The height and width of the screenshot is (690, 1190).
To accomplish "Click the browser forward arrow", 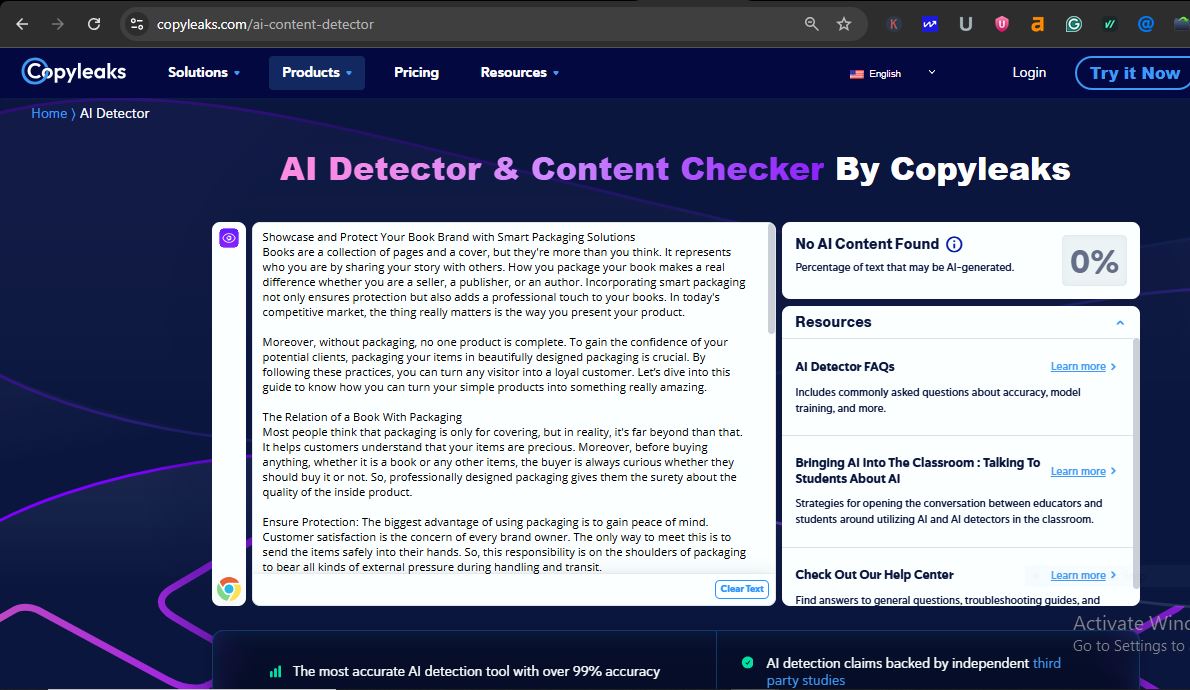I will coord(58,24).
